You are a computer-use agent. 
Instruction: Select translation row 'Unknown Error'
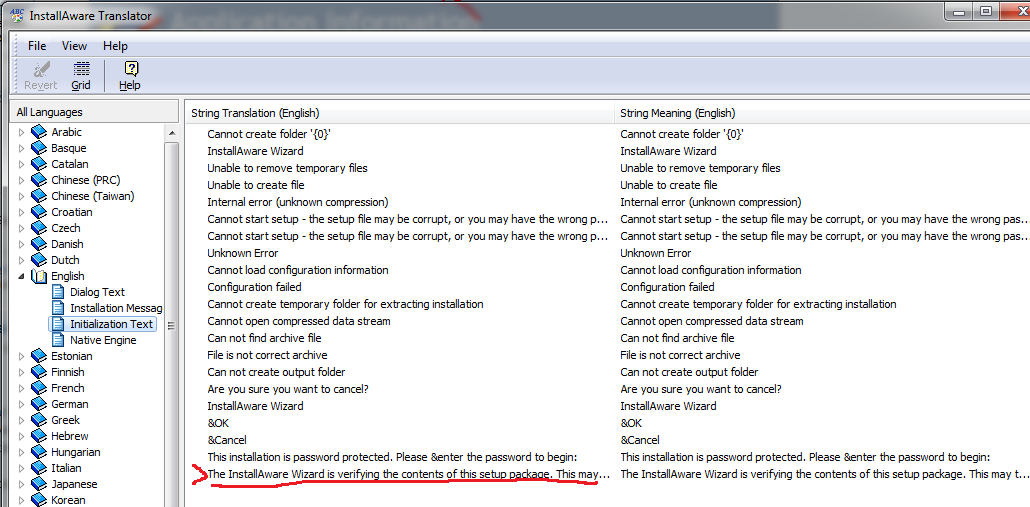[242, 253]
